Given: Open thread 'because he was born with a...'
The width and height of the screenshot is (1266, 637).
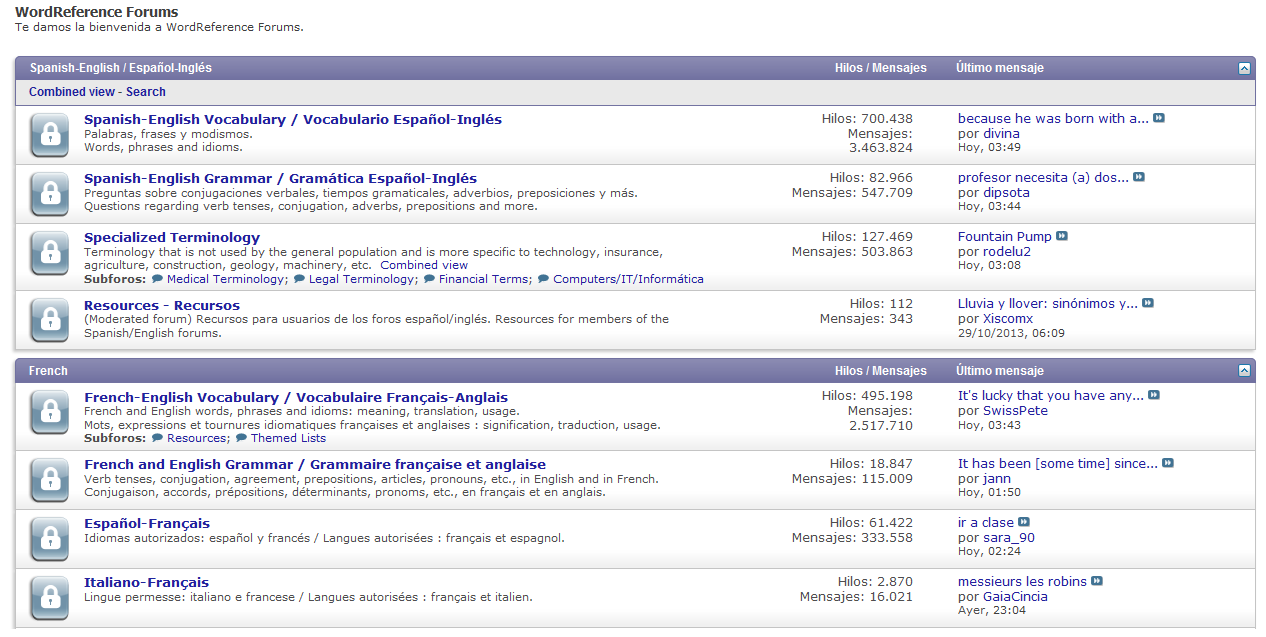Looking at the screenshot, I should (x=1054, y=119).
